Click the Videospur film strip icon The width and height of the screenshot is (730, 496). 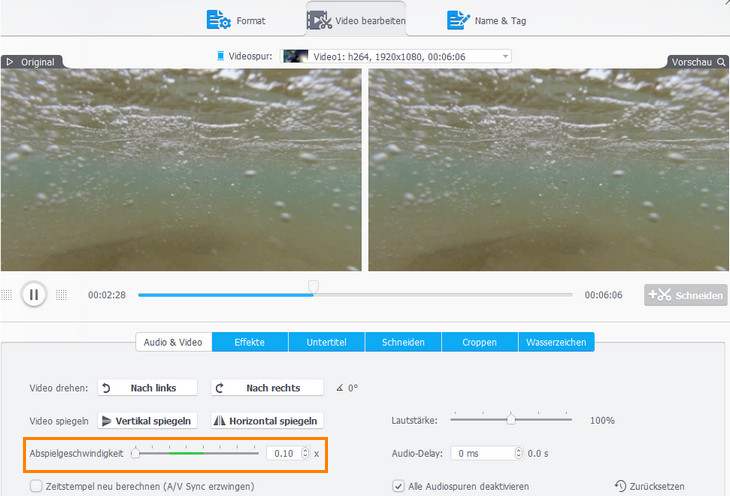pyautogui.click(x=221, y=56)
